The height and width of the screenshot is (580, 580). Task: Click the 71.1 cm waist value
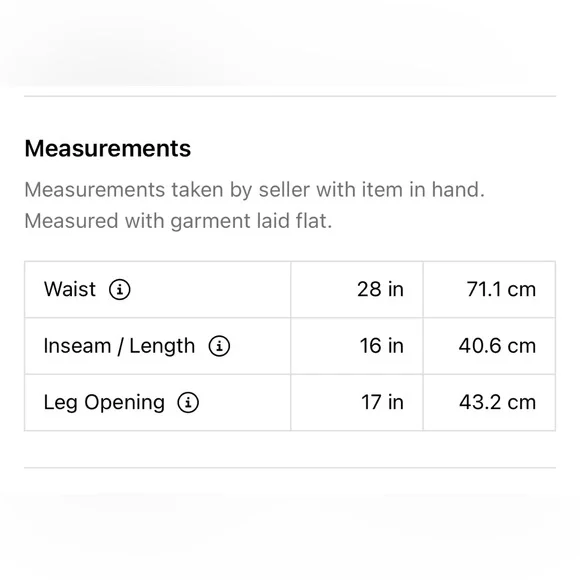click(x=501, y=289)
